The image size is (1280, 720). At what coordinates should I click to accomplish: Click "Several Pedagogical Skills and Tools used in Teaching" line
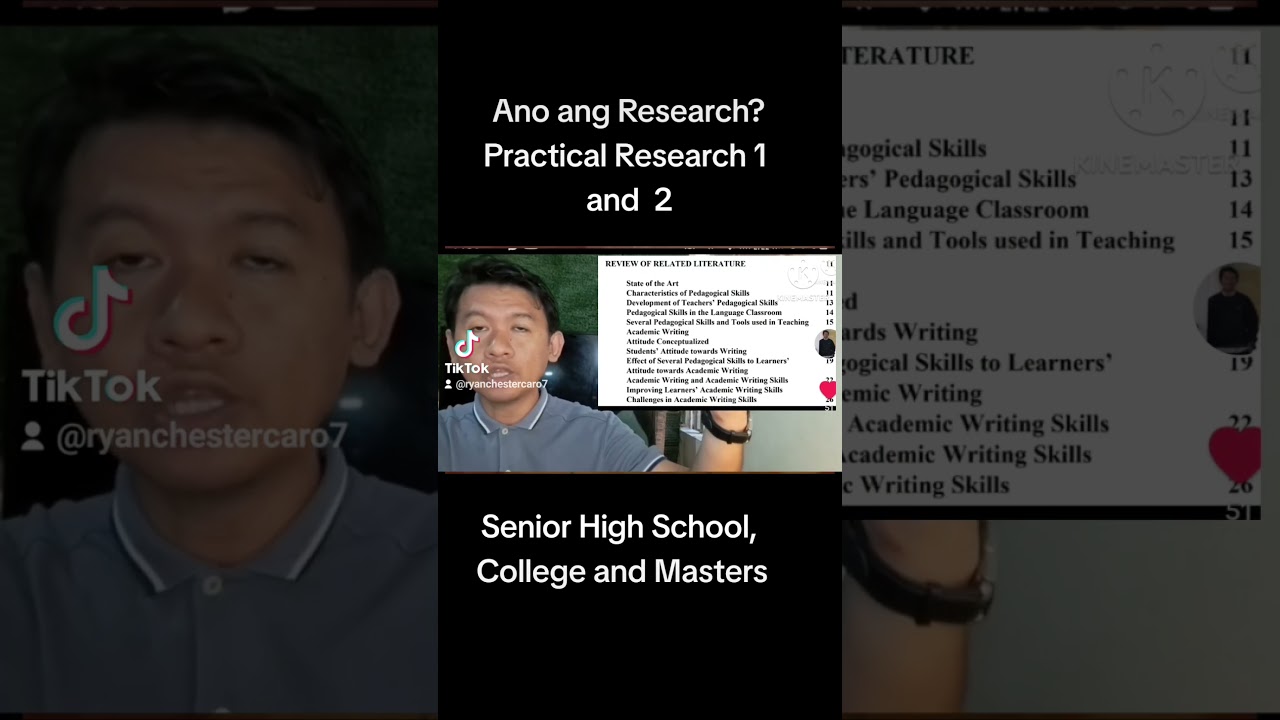point(717,322)
